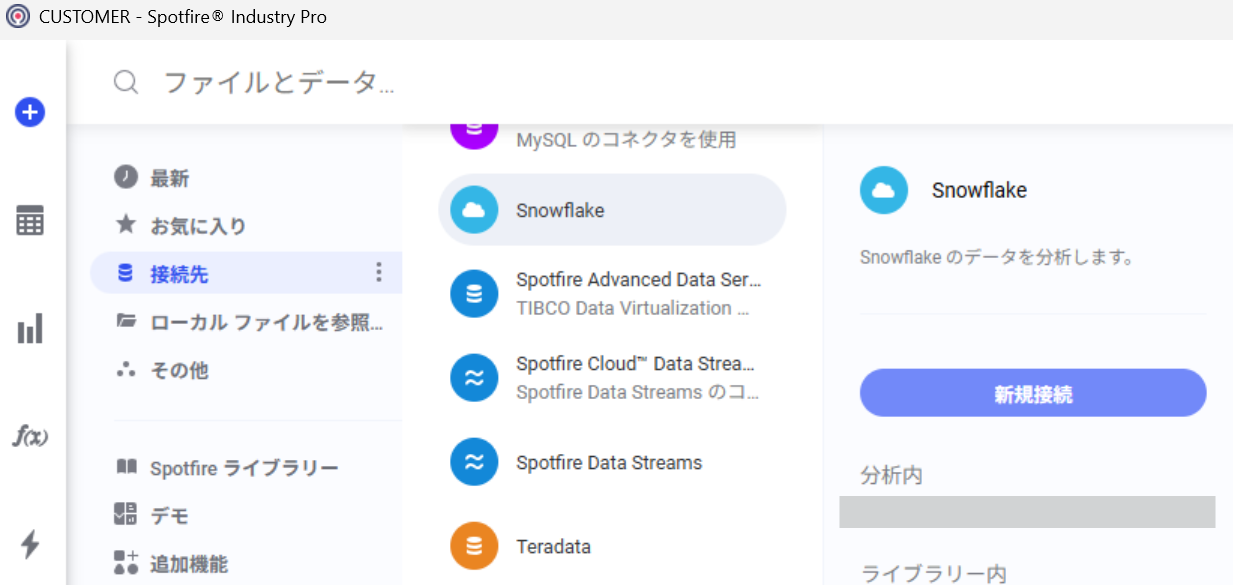Open the f(x) functions icon
Viewport: 1233px width, 585px height.
(x=30, y=436)
